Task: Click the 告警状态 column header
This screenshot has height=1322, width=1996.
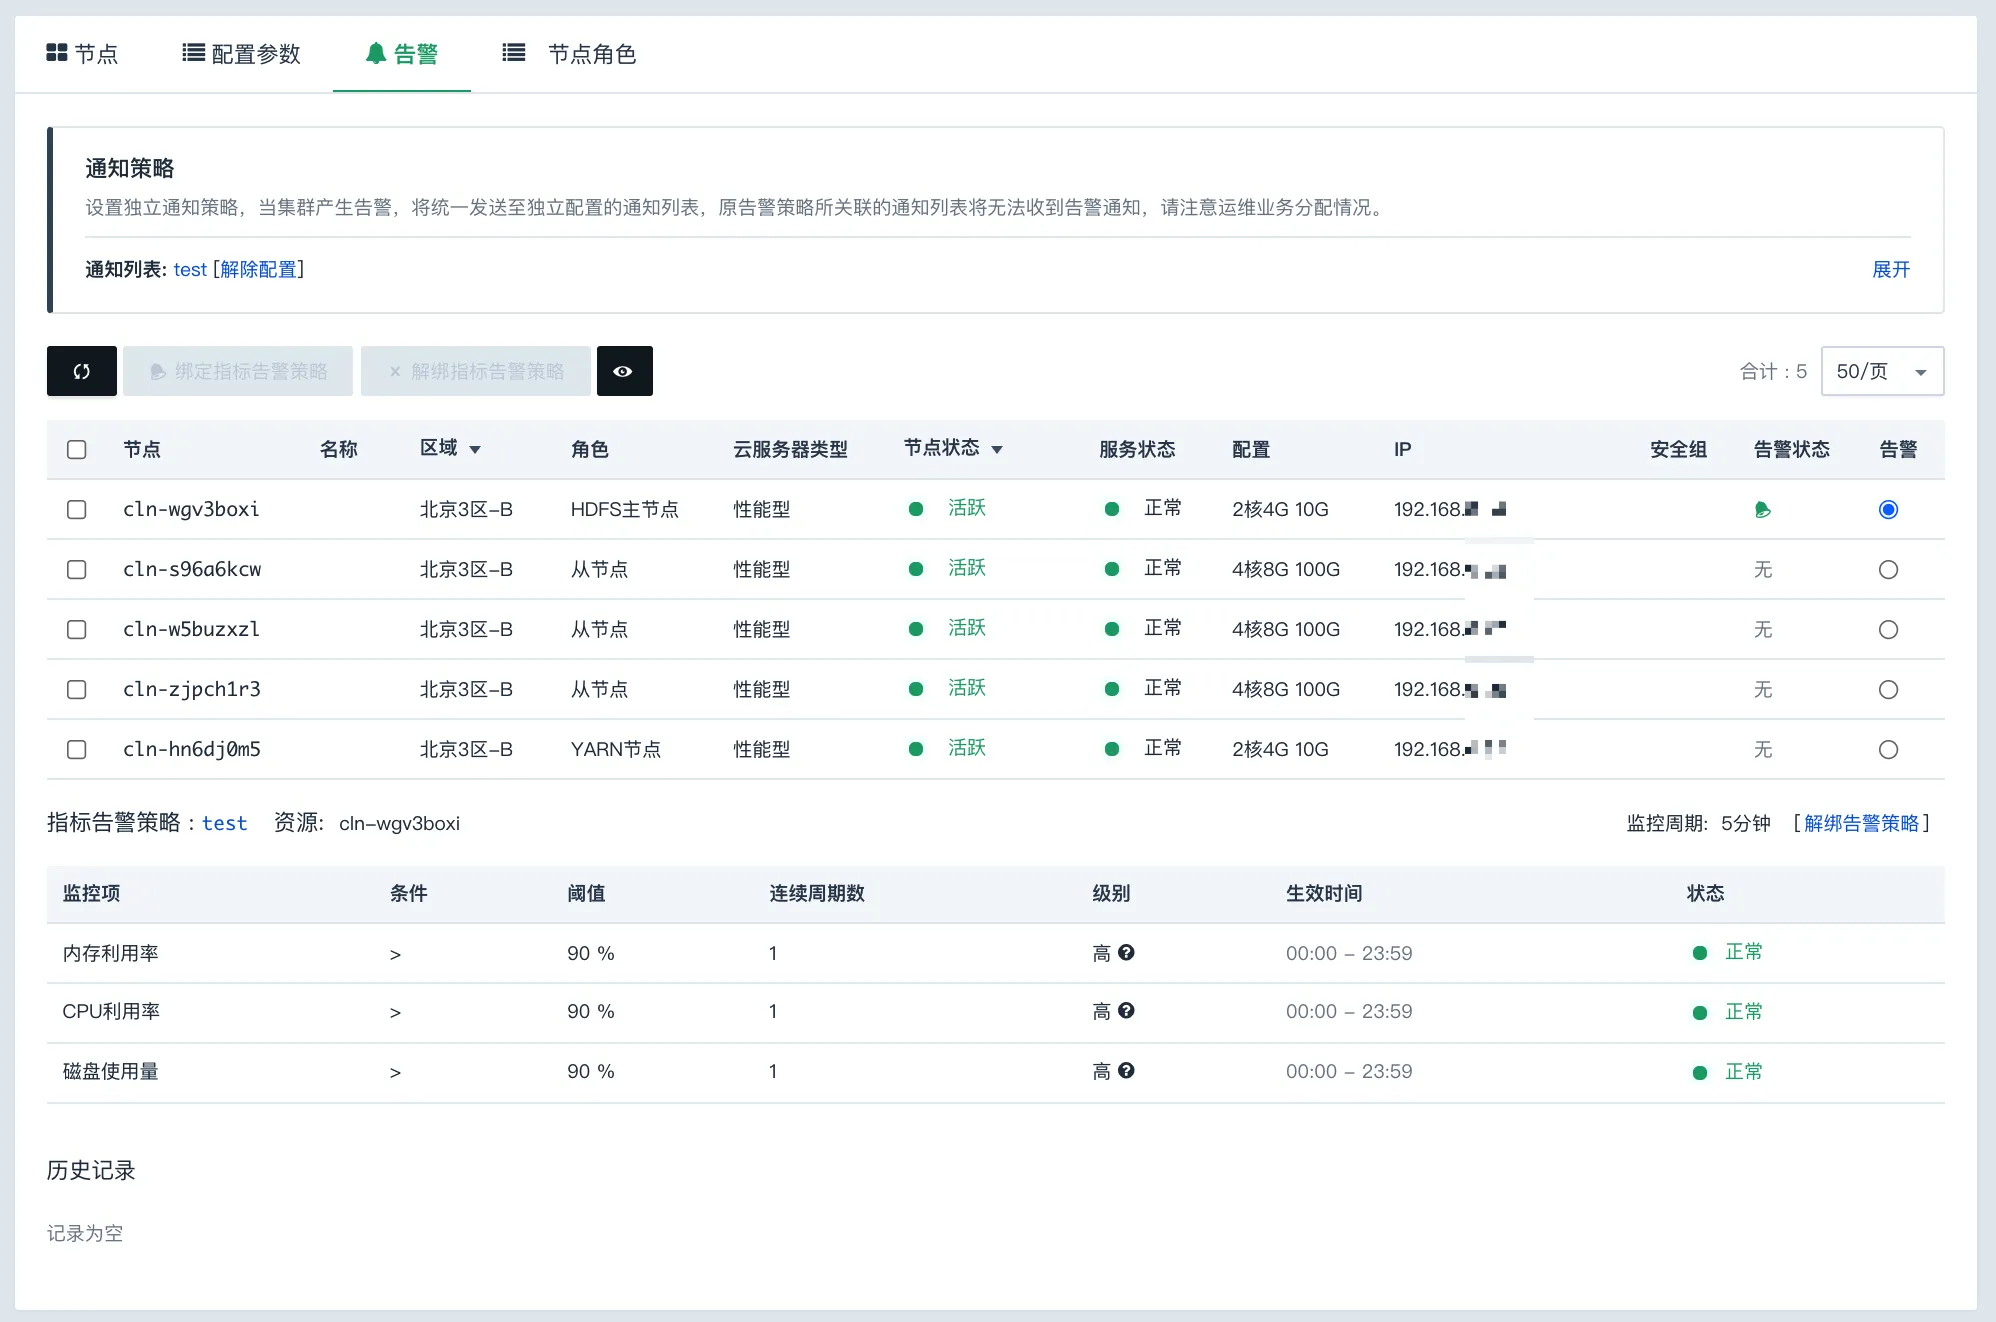Action: [x=1791, y=449]
